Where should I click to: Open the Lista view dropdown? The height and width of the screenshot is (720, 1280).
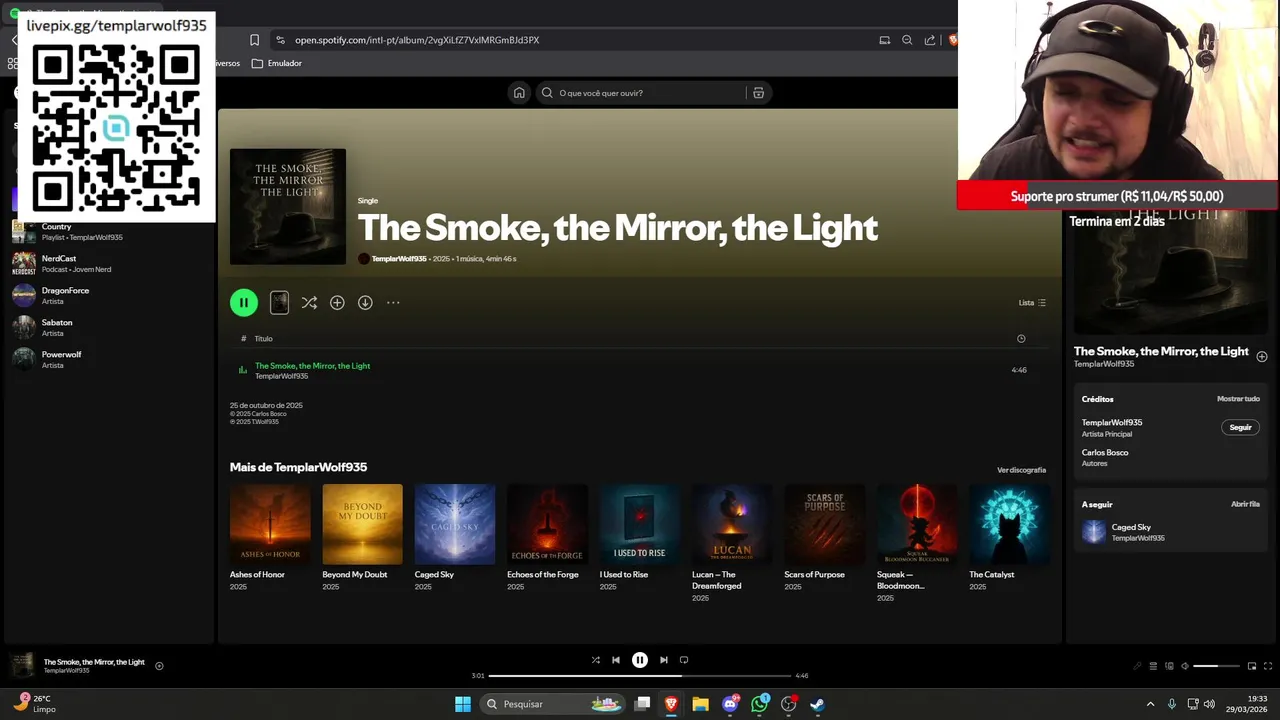1032,302
